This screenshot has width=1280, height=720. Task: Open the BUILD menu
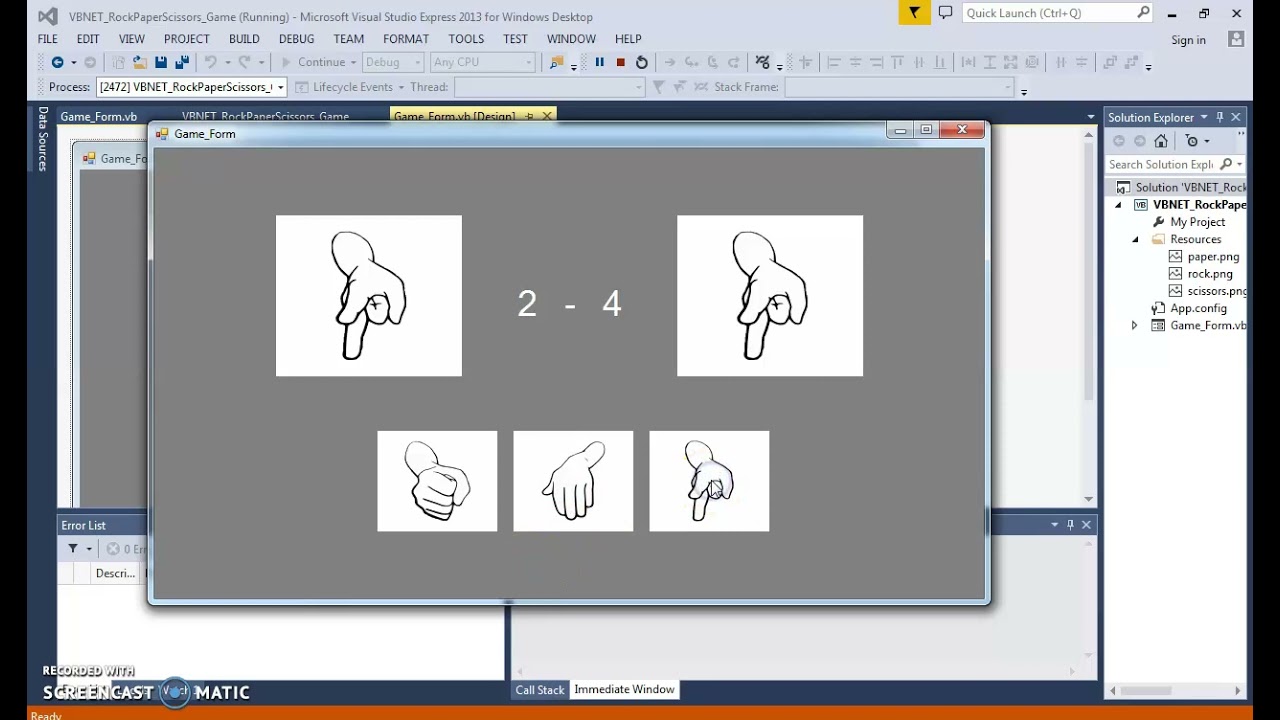click(x=244, y=39)
